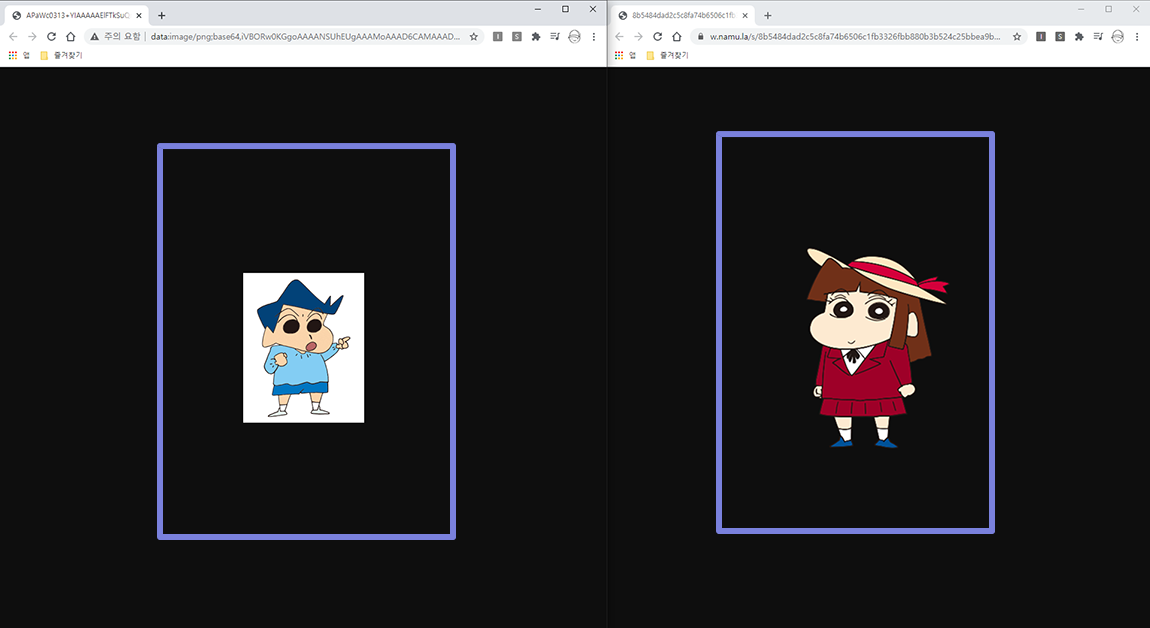Open the 'I' extension in left window
This screenshot has height=628, width=1150.
click(498, 37)
